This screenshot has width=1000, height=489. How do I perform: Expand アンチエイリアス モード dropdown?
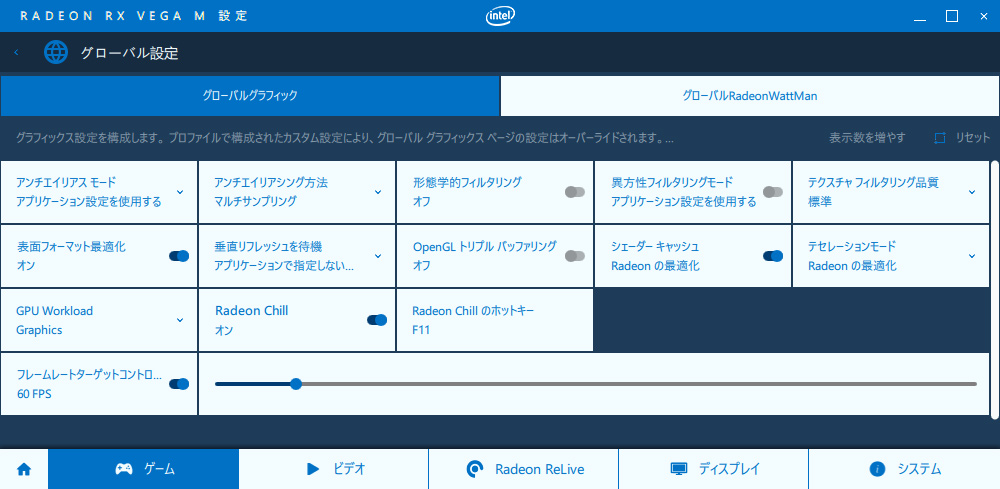pyautogui.click(x=180, y=192)
